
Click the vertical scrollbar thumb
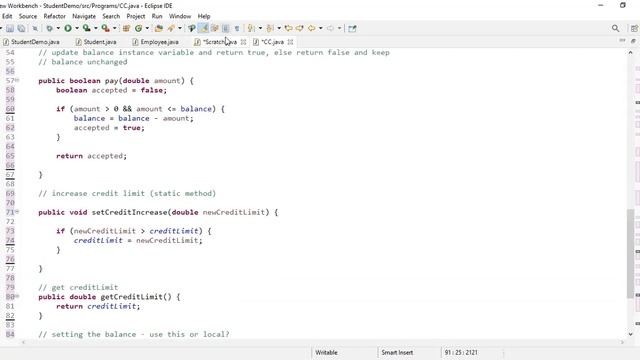(x=631, y=253)
